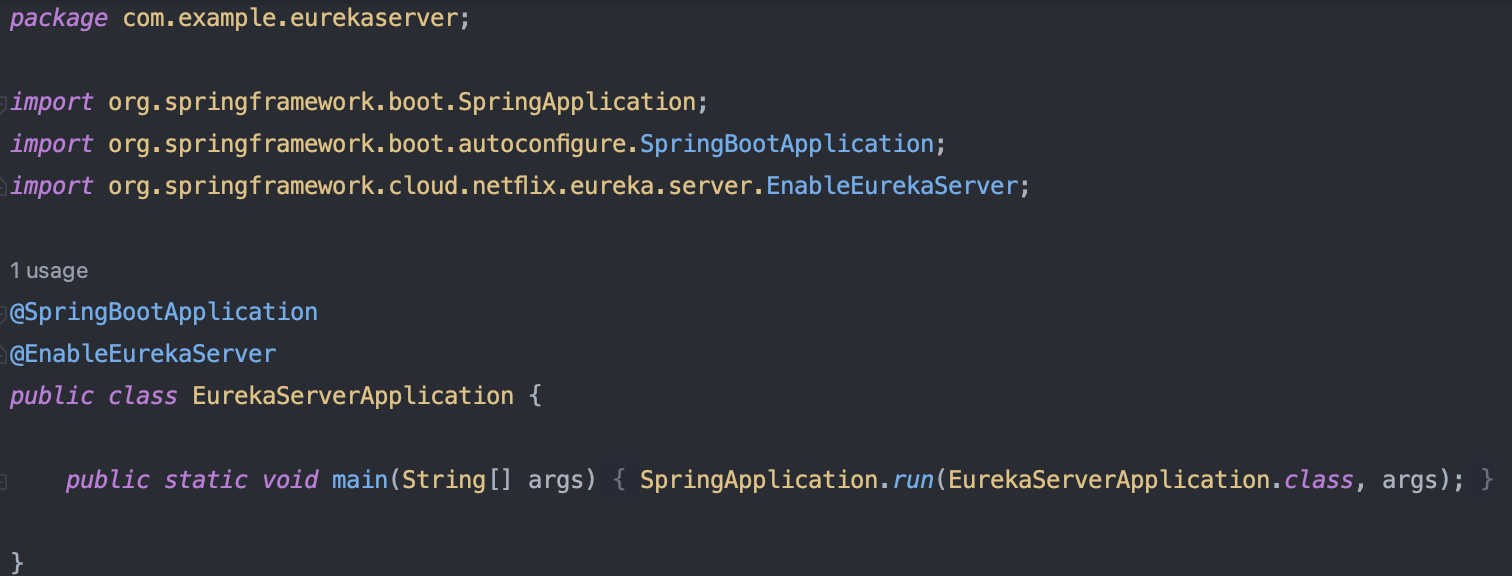Viewport: 1512px width, 576px height.
Task: Click SpringApplication before .run call
Action: pyautogui.click(x=759, y=480)
